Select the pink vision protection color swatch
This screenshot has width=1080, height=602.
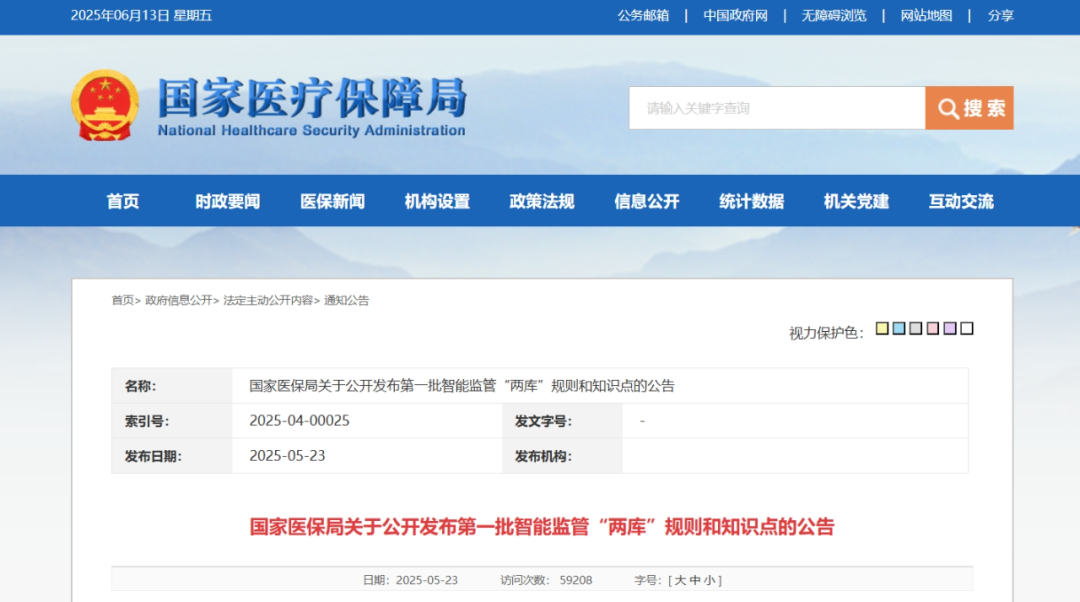[932, 327]
